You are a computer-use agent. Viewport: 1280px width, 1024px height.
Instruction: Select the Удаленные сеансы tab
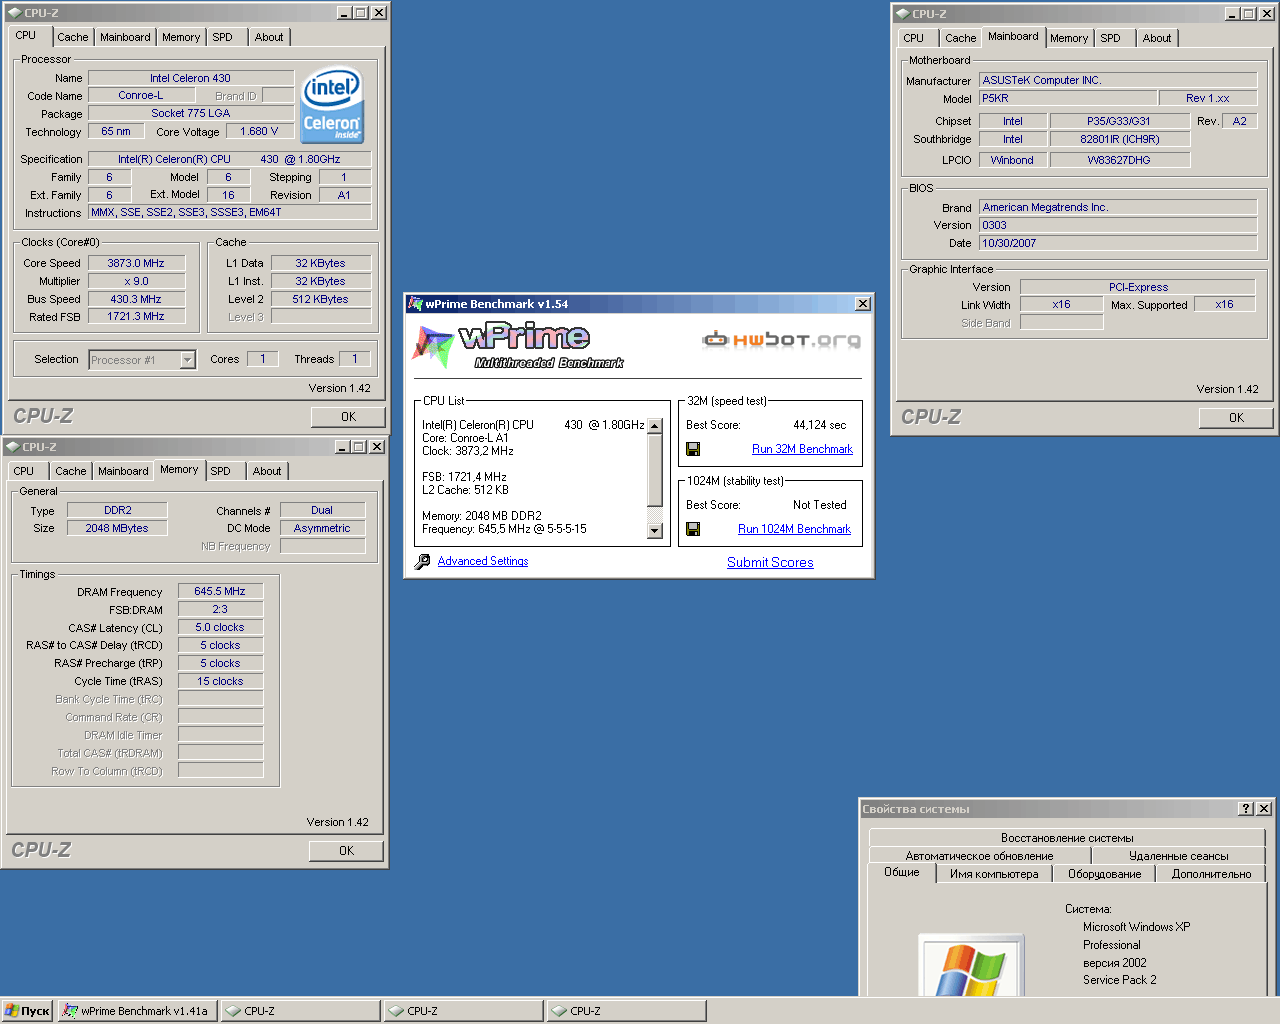(1179, 856)
